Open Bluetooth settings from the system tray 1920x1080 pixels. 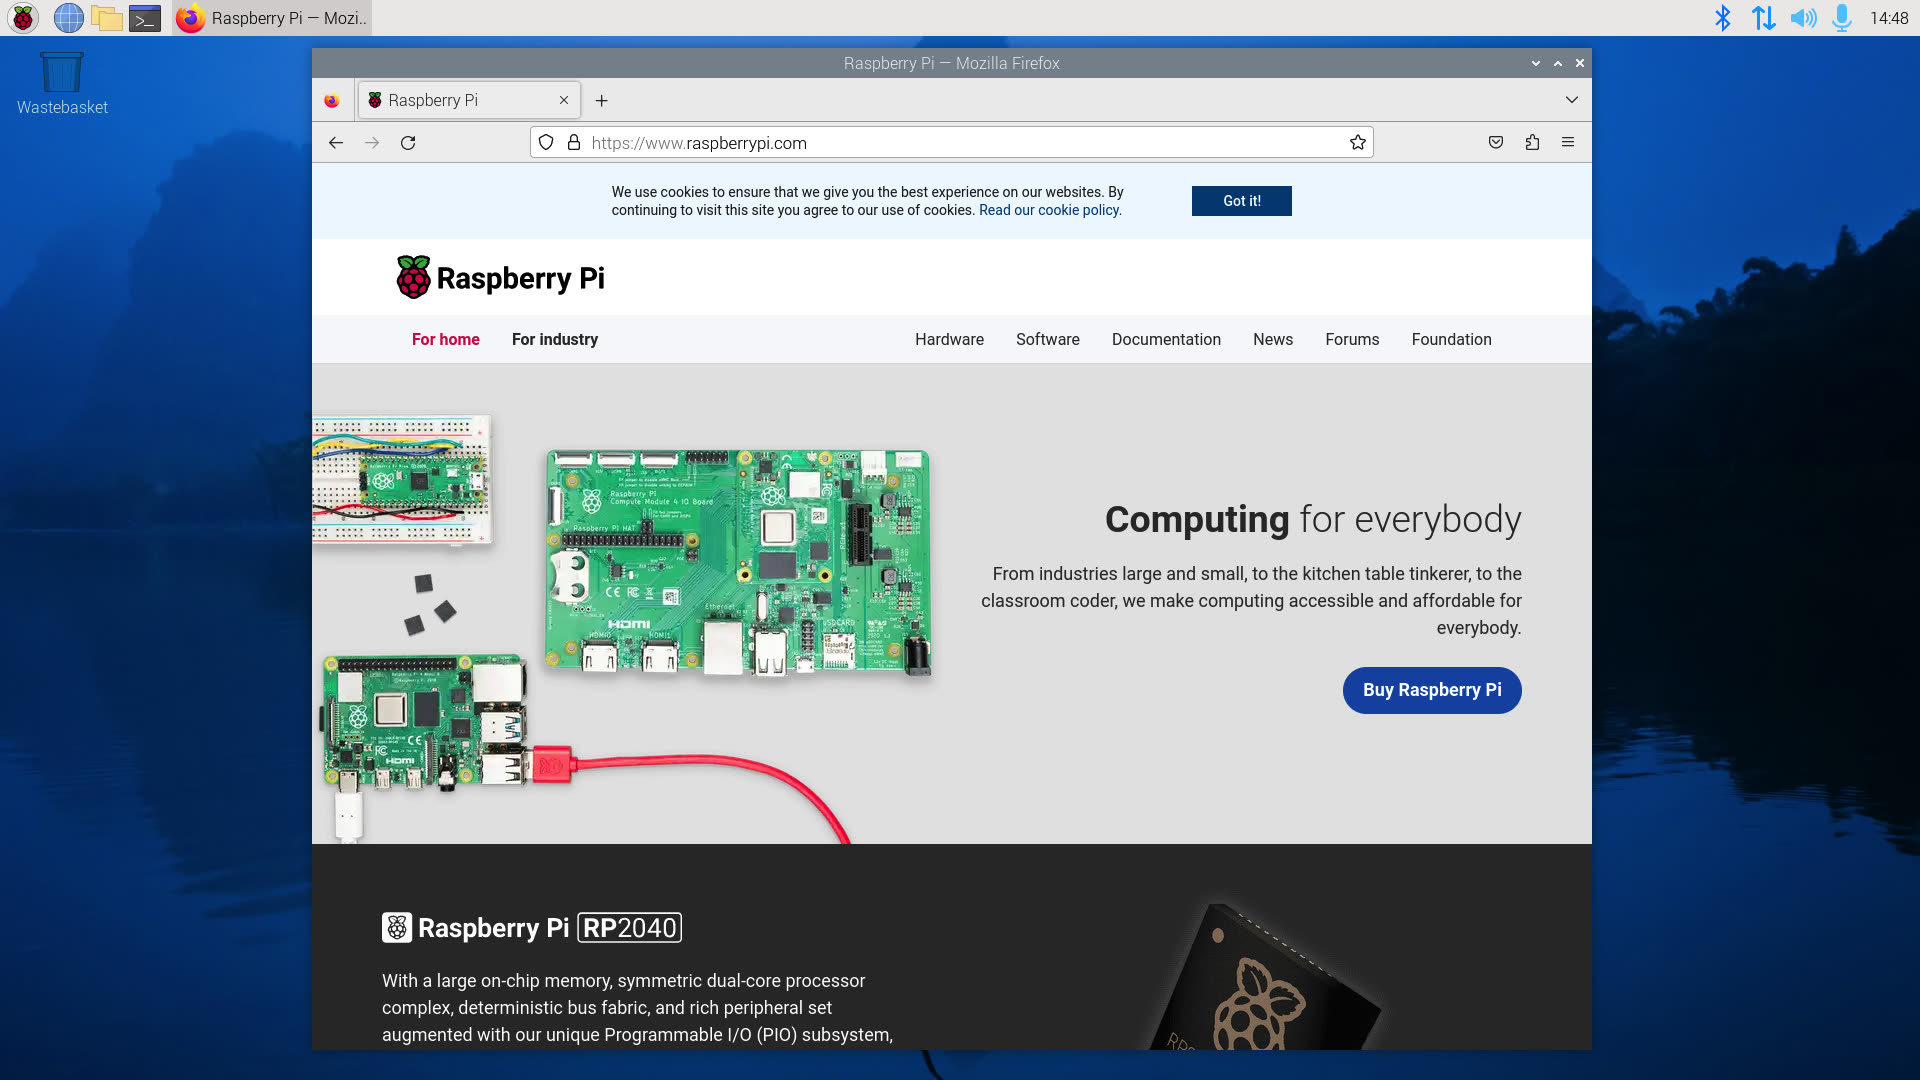1722,18
